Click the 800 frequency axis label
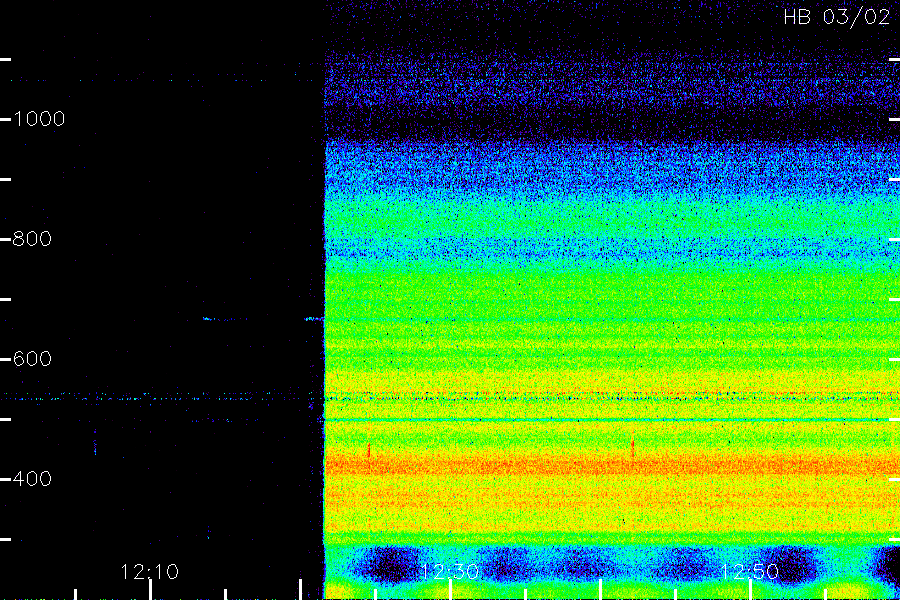Viewport: 900px width, 600px height. [x=32, y=239]
